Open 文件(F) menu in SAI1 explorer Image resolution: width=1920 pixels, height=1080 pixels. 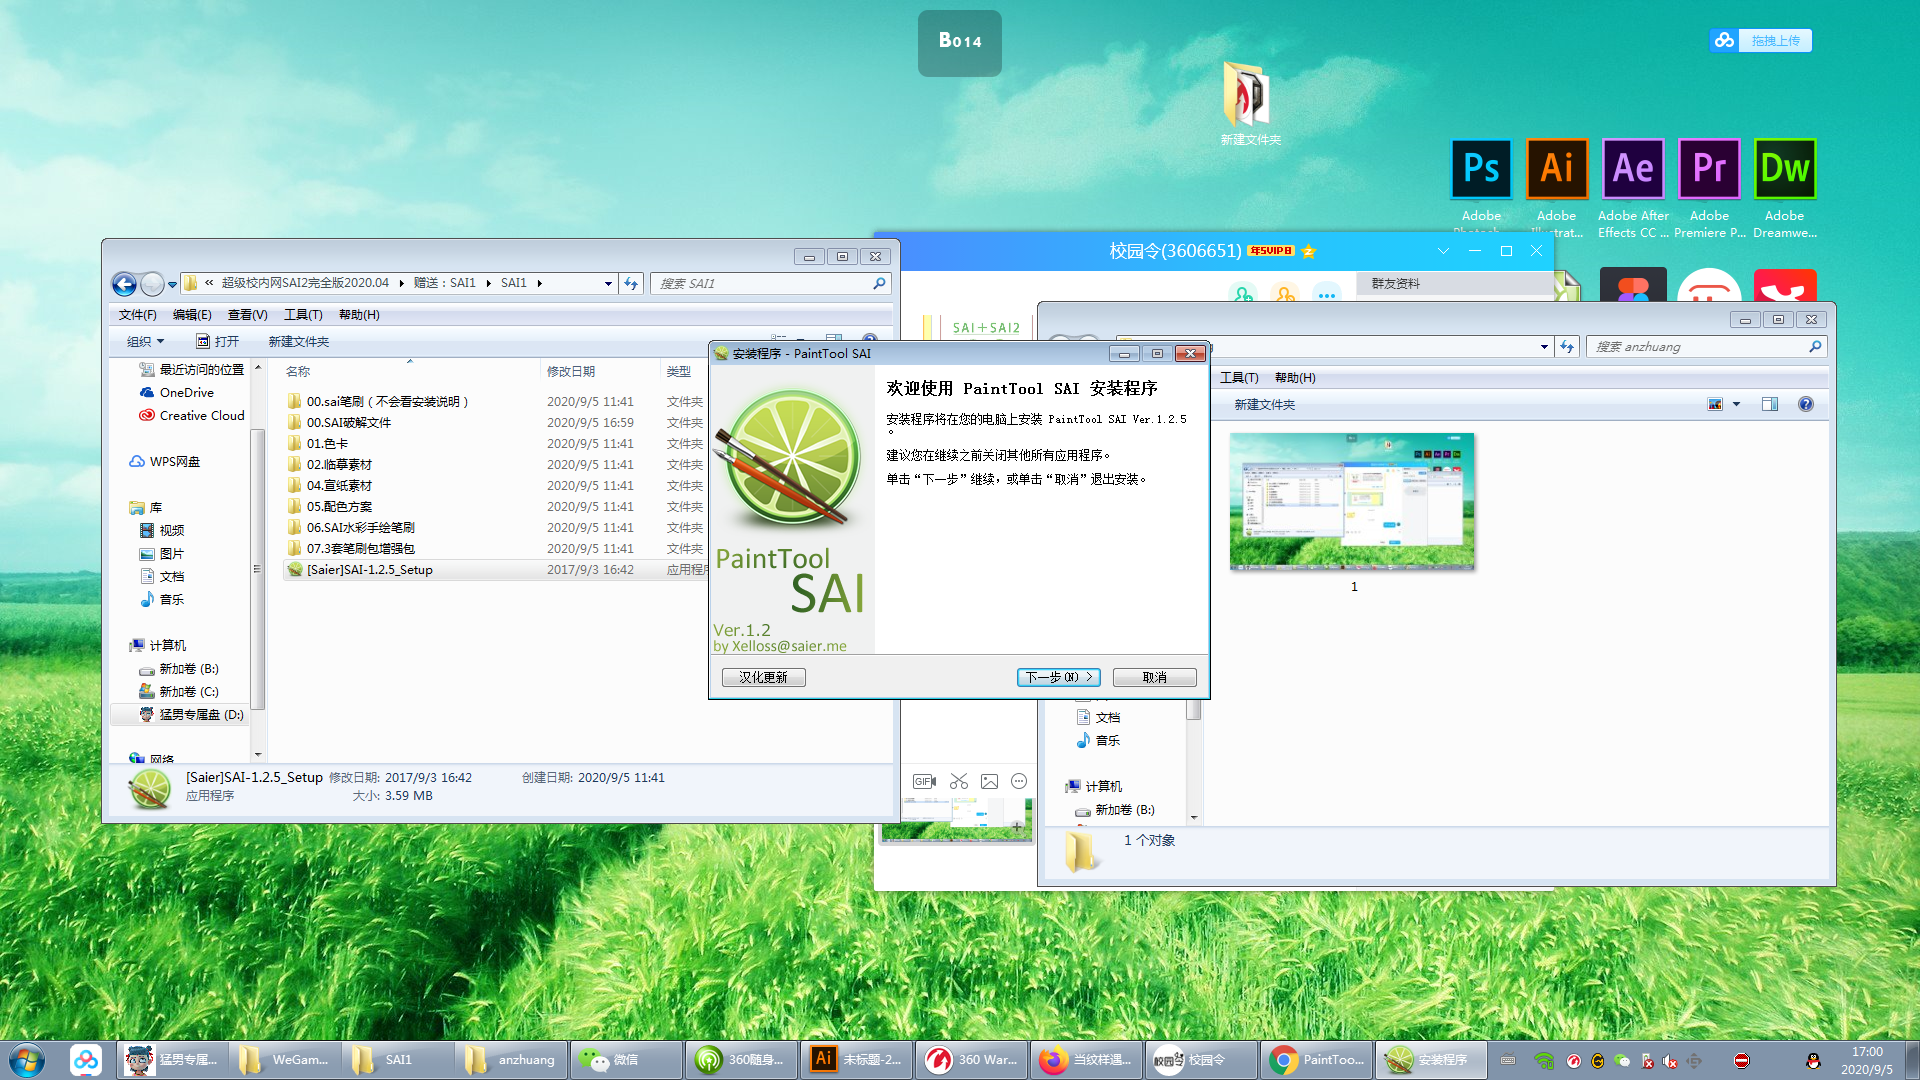[x=138, y=315]
